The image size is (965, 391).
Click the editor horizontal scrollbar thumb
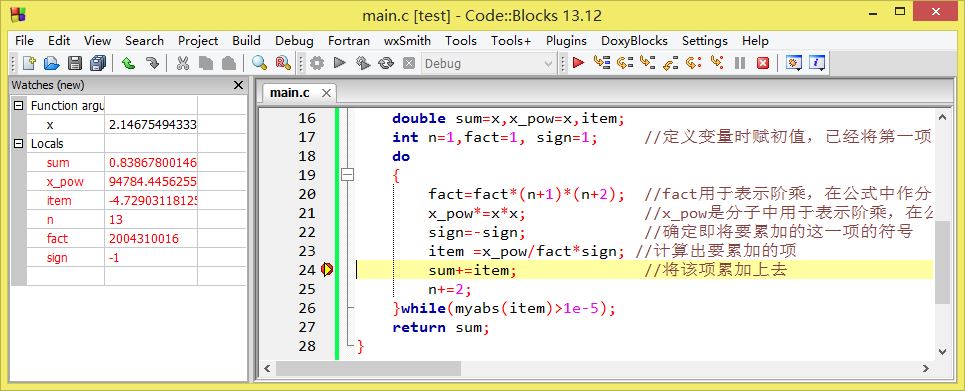(x=368, y=368)
